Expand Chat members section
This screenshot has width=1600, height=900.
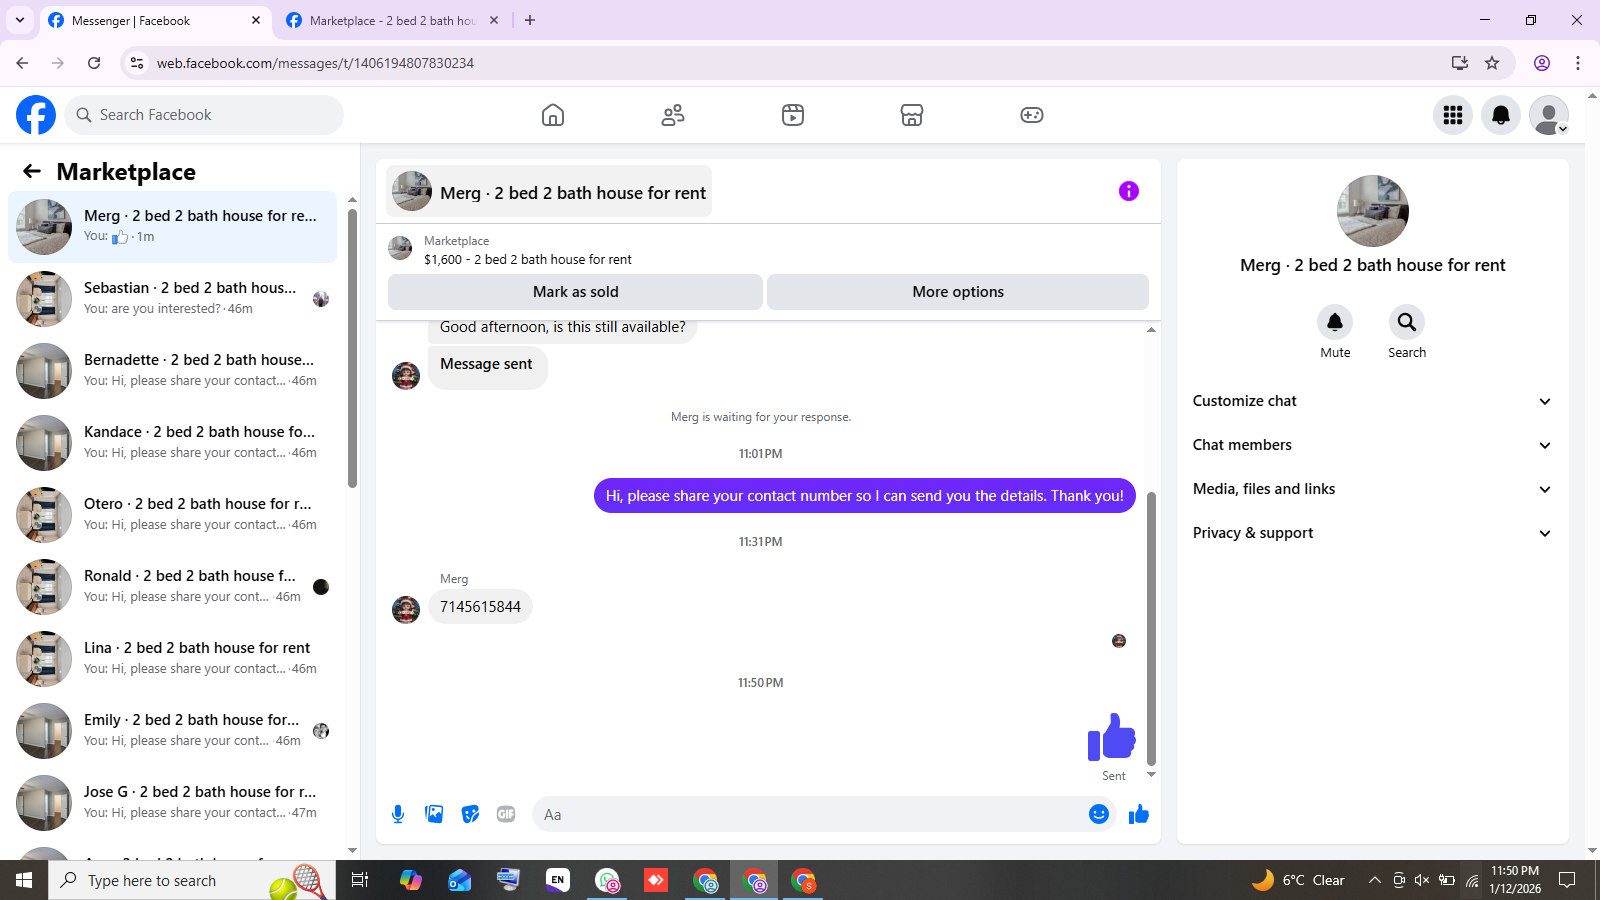(x=1372, y=445)
